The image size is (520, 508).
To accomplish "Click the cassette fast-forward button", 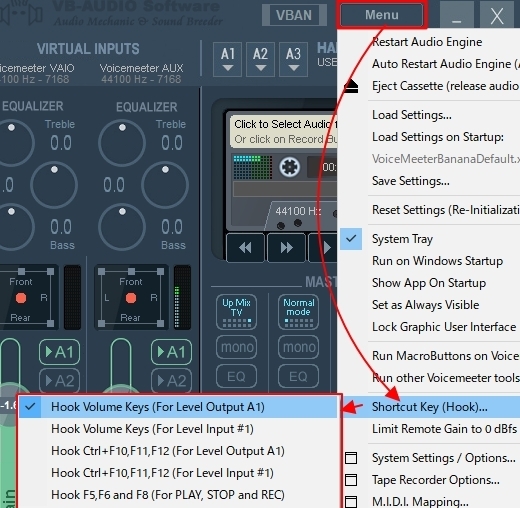I will click(x=286, y=248).
